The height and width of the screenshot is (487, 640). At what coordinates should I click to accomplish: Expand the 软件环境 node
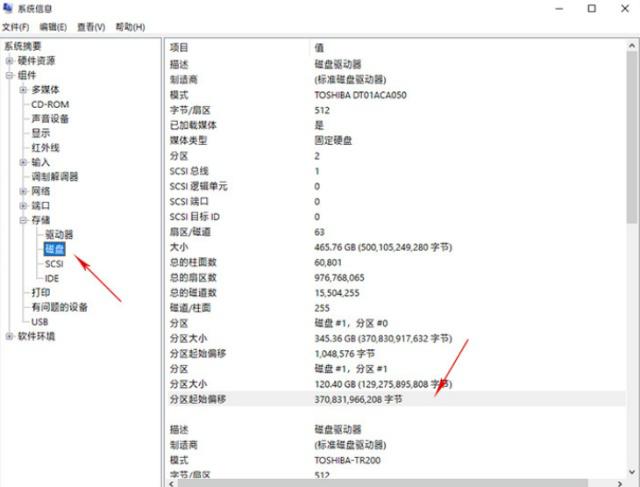click(x=9, y=336)
